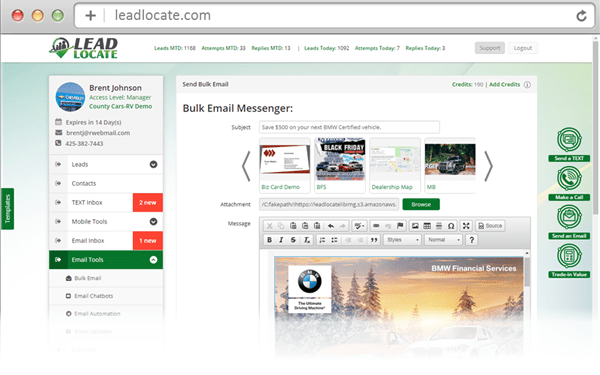Select the Dealership Map template thumbnail
Viewport: 600px width, 375px height.
(395, 165)
